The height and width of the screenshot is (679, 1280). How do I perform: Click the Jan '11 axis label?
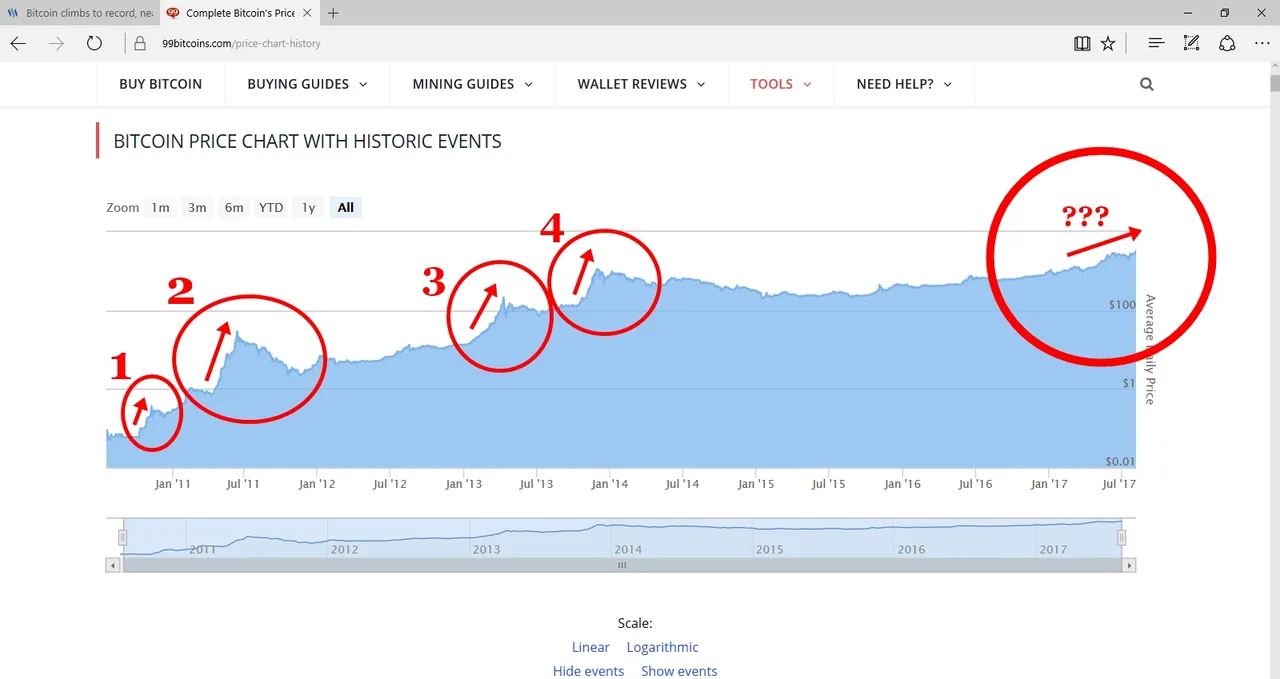pyautogui.click(x=172, y=484)
